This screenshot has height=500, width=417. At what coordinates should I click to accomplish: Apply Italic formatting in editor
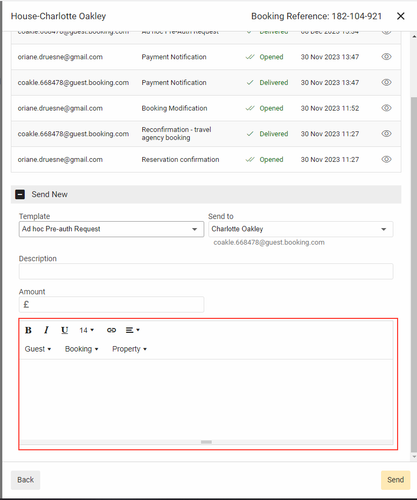pos(46,330)
